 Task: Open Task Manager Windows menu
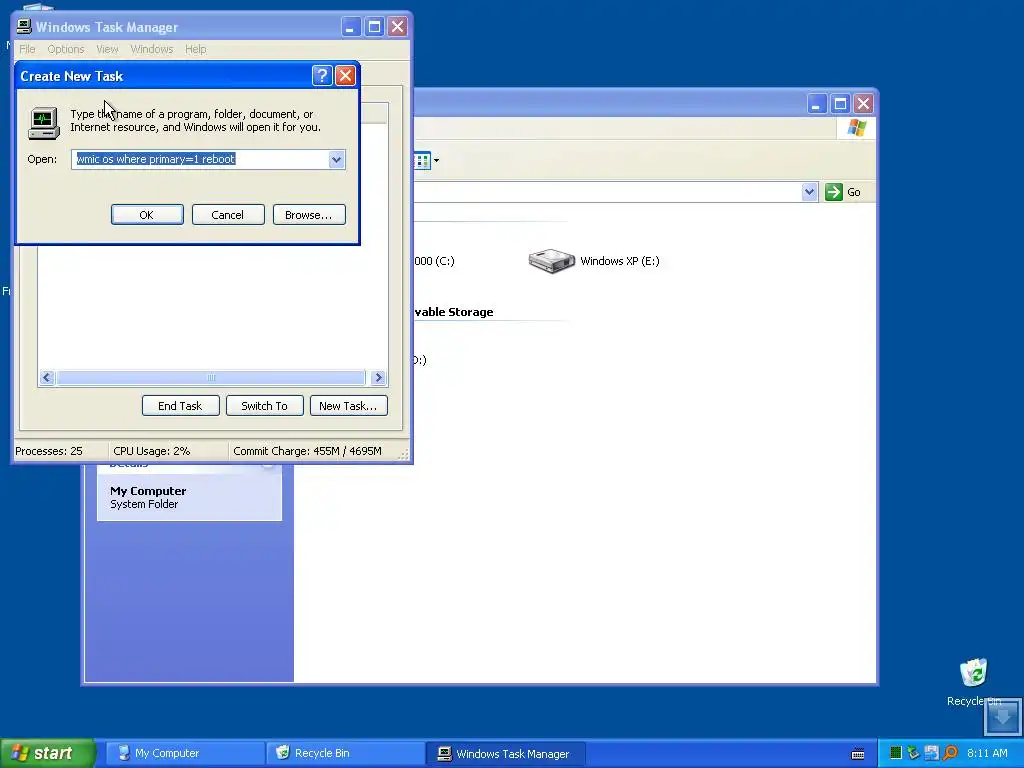152,49
